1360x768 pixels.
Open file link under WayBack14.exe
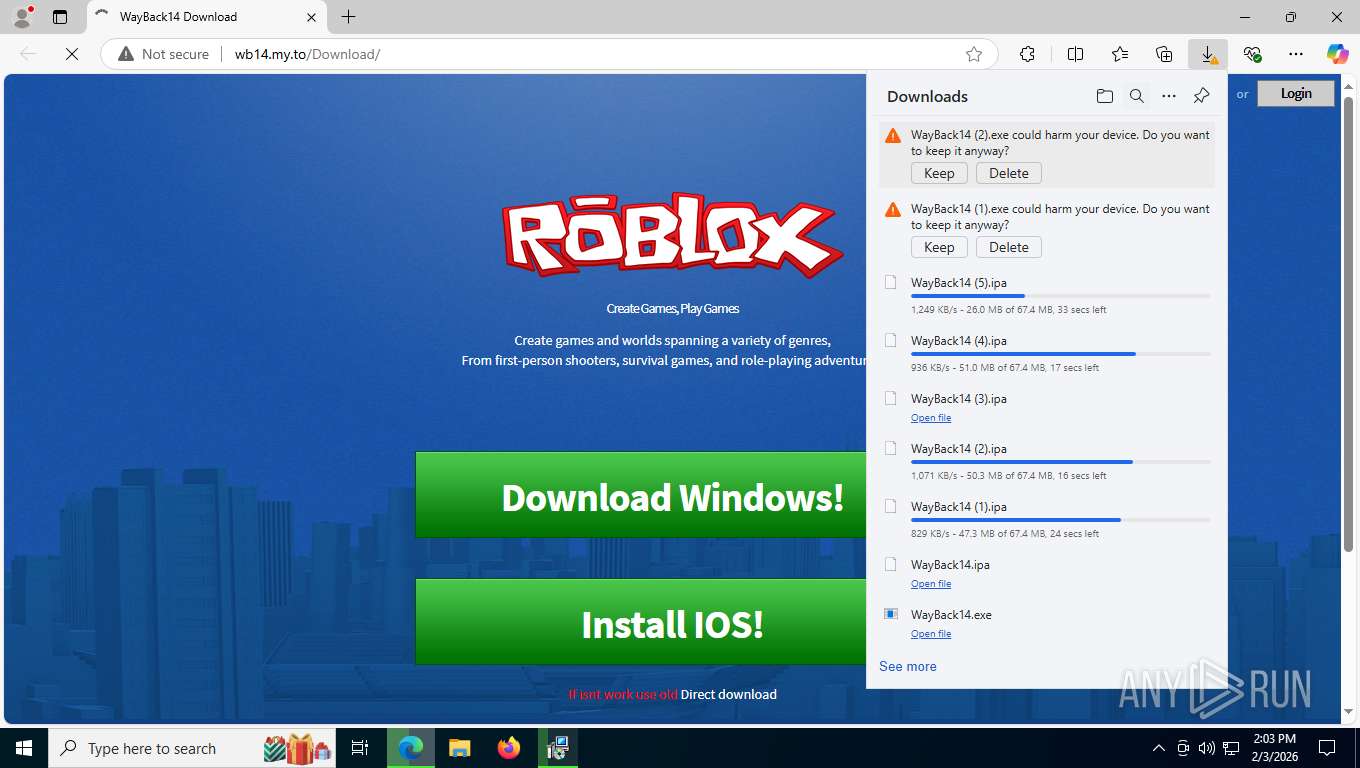coord(931,634)
